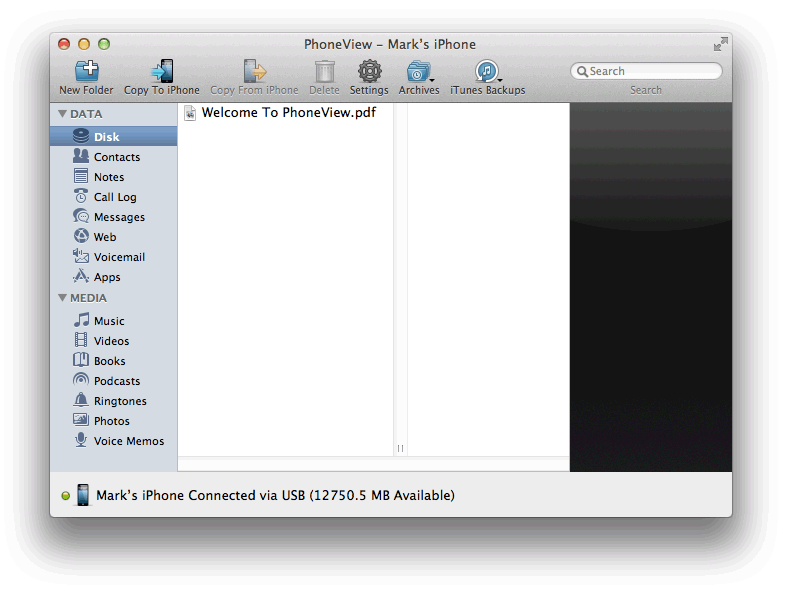Screen dimensions: 785x592
Task: Select Podcasts in the sidebar
Action: coord(116,381)
